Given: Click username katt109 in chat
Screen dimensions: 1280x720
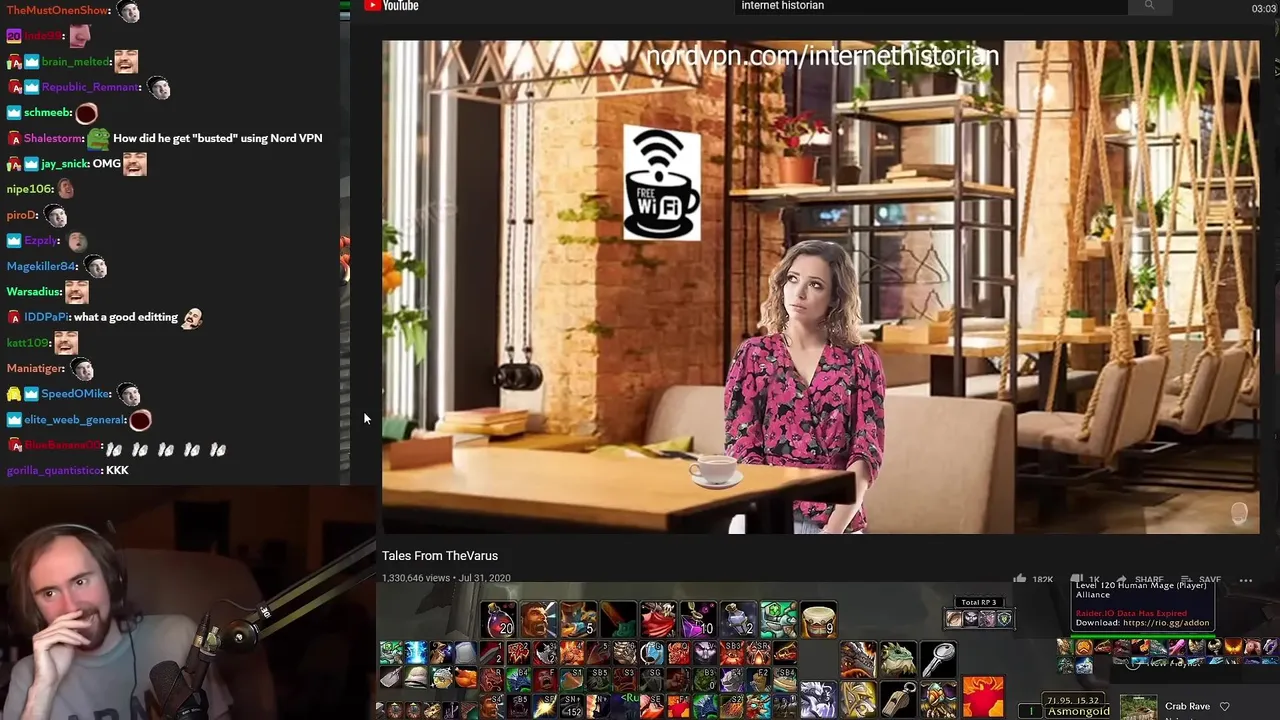Looking at the screenshot, I should point(28,343).
